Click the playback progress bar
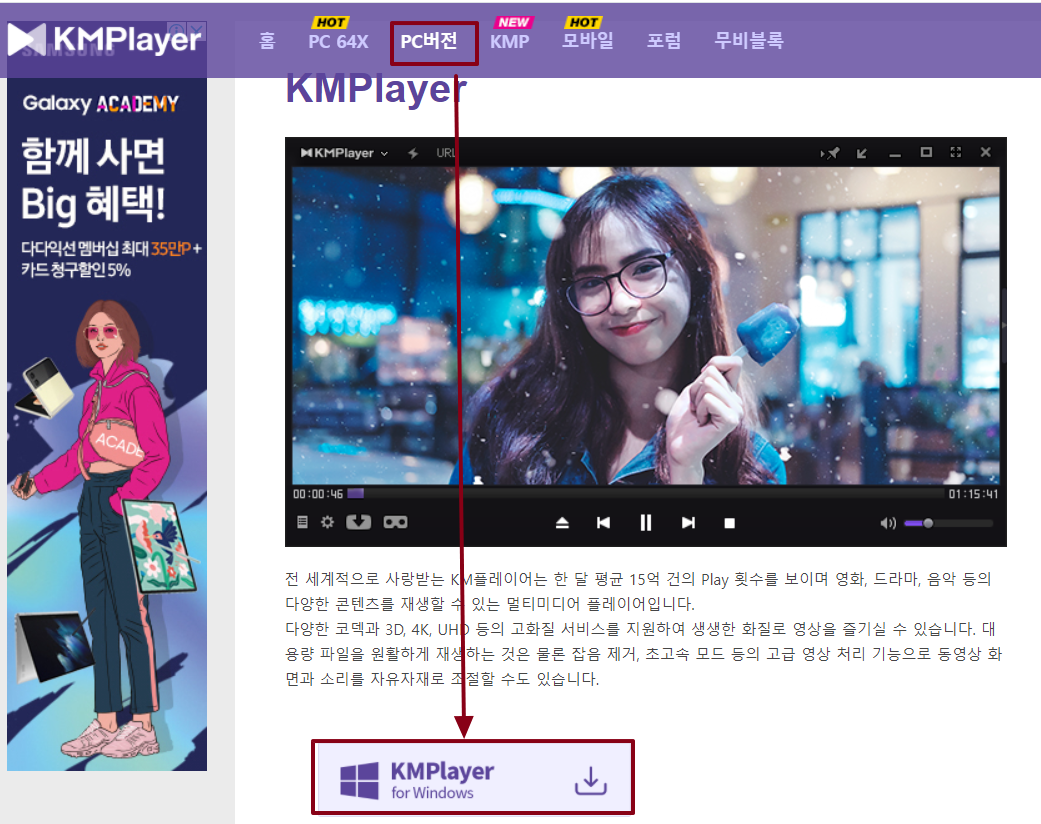This screenshot has width=1041, height=824. pyautogui.click(x=645, y=494)
